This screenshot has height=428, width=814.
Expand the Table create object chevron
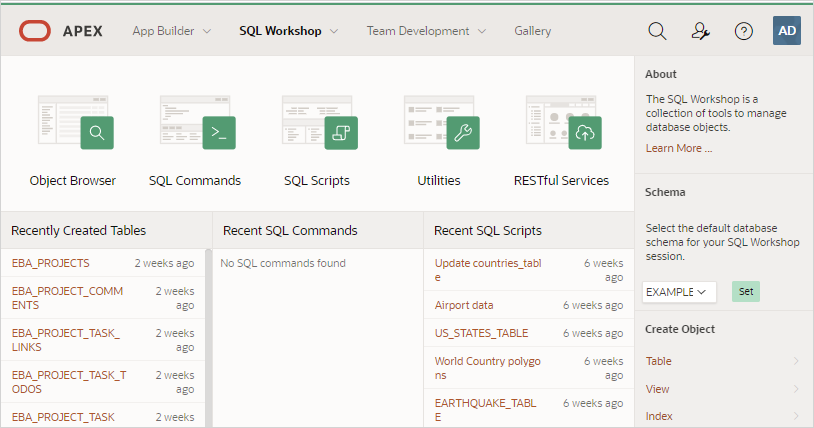click(x=796, y=361)
